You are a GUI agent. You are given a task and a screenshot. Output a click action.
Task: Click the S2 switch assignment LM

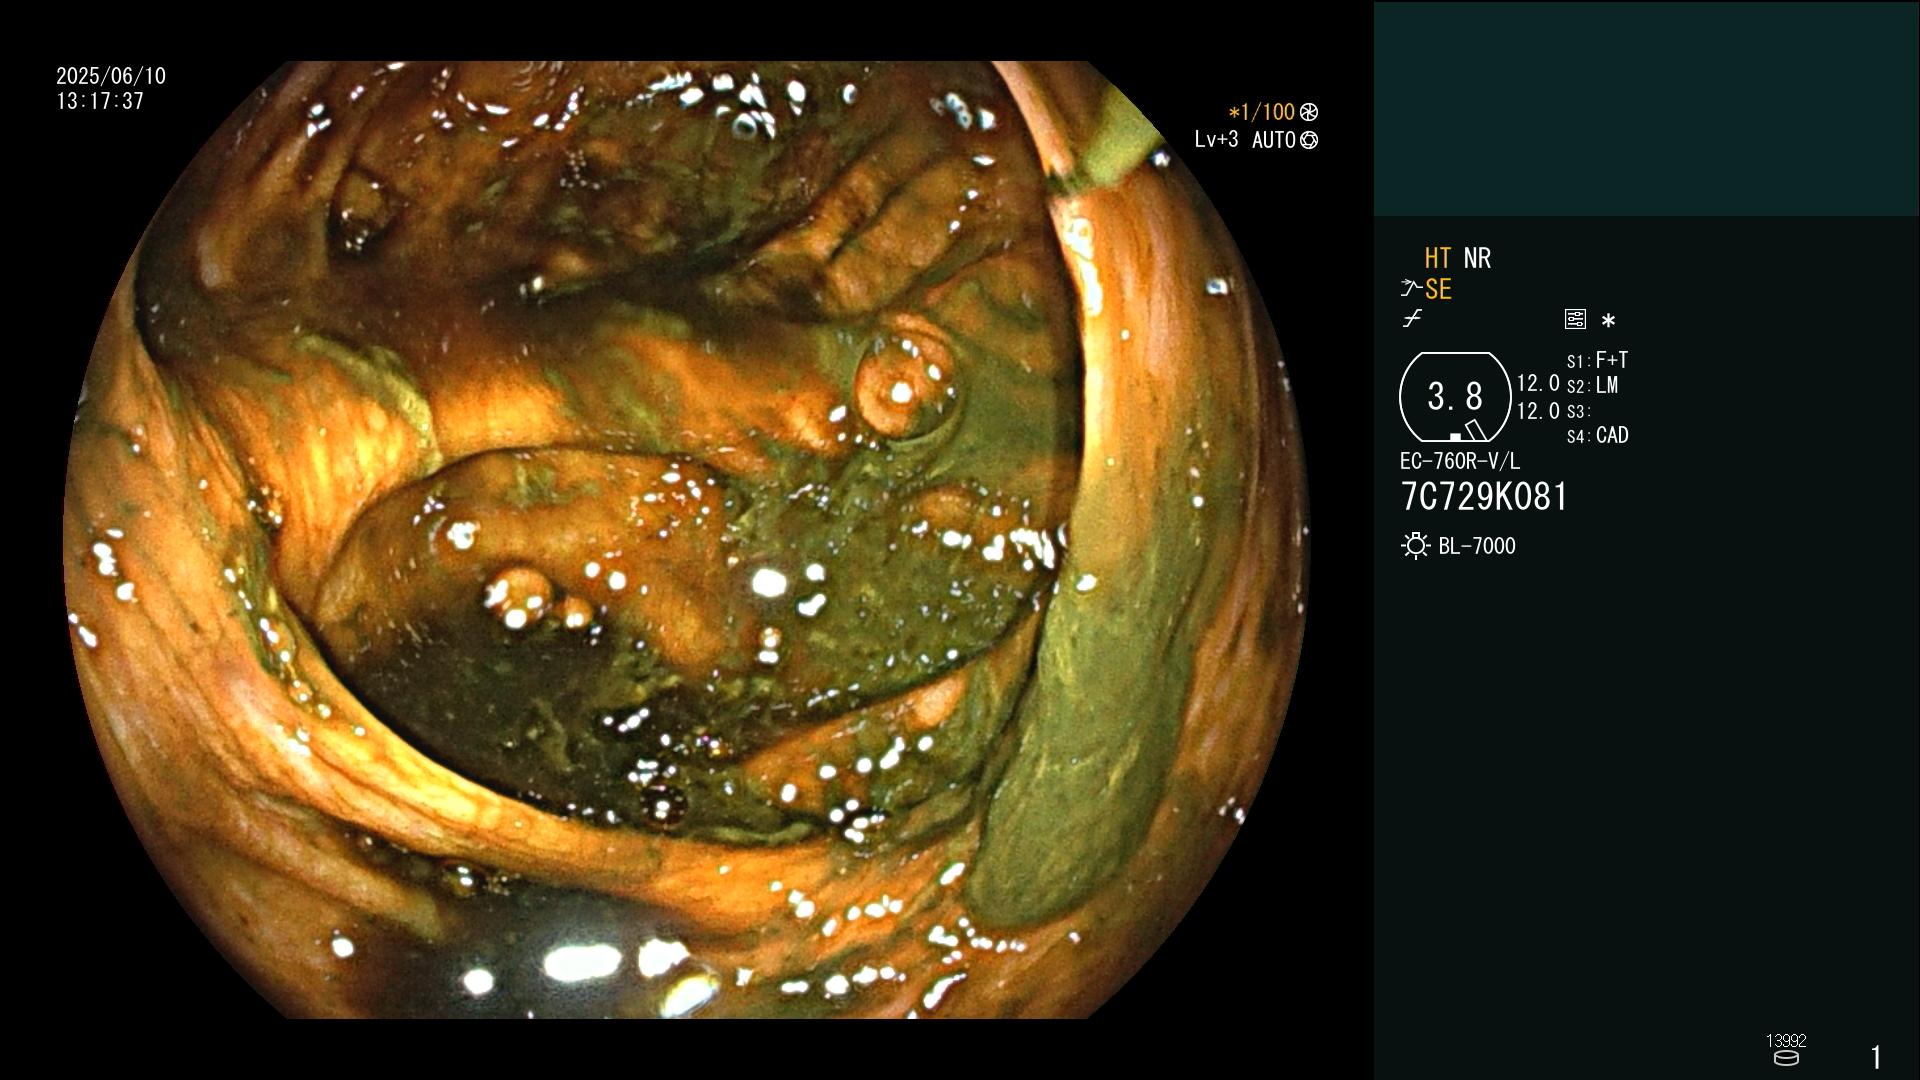pos(1592,385)
